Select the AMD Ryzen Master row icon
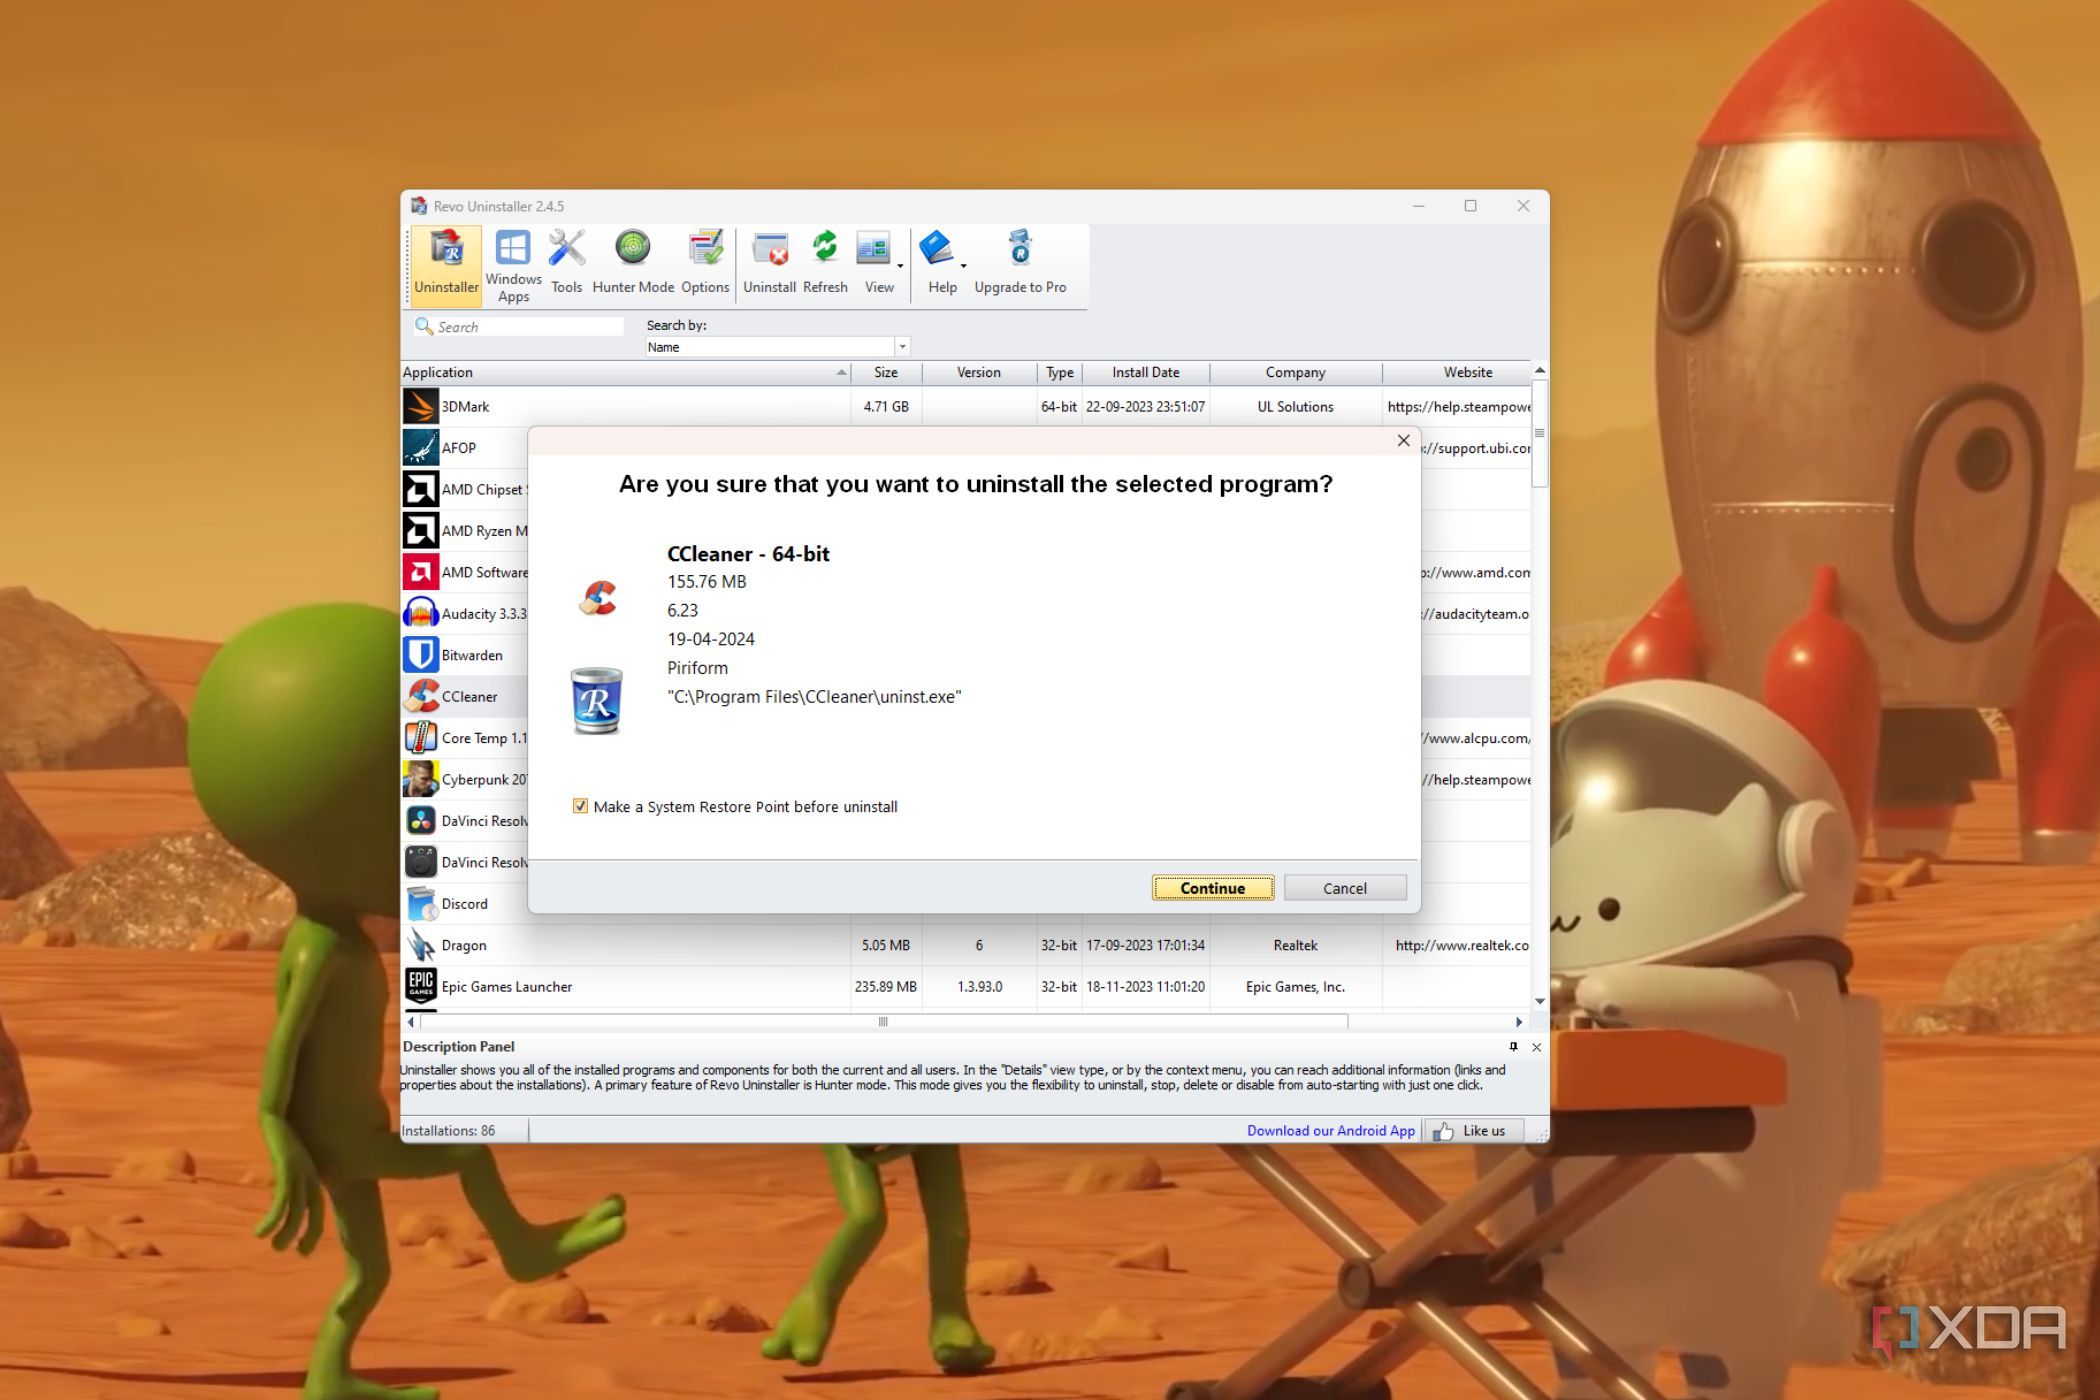The height and width of the screenshot is (1400, 2100). [421, 531]
